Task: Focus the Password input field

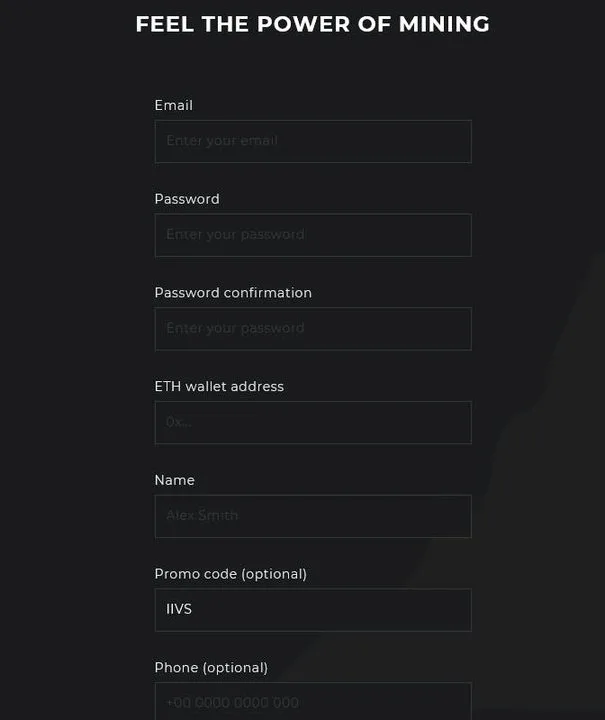Action: (312, 235)
